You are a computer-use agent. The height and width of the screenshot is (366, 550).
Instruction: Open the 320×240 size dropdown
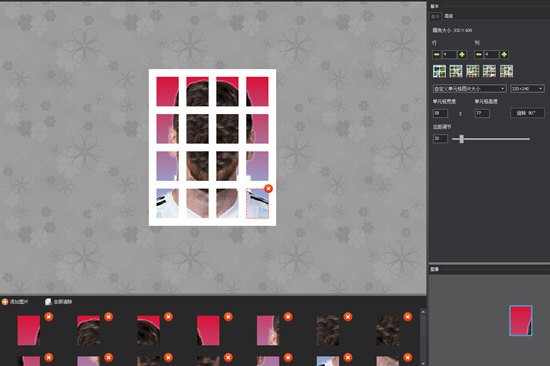tap(527, 88)
